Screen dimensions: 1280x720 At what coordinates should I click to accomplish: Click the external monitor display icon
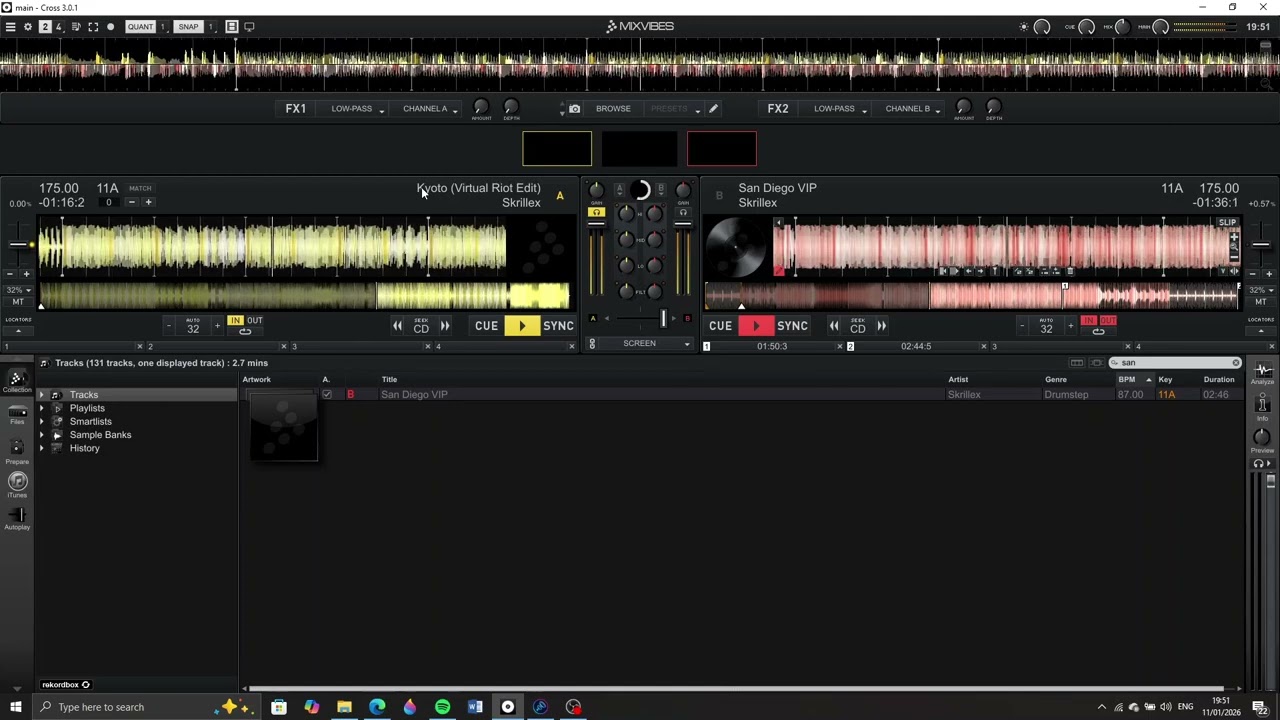pos(249,27)
